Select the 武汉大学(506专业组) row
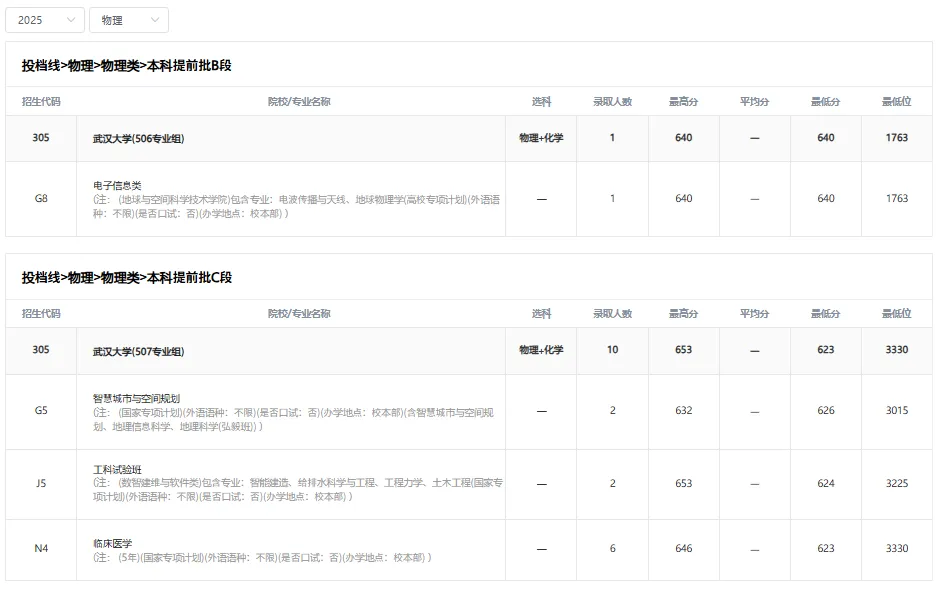This screenshot has height=592, width=942. click(469, 138)
